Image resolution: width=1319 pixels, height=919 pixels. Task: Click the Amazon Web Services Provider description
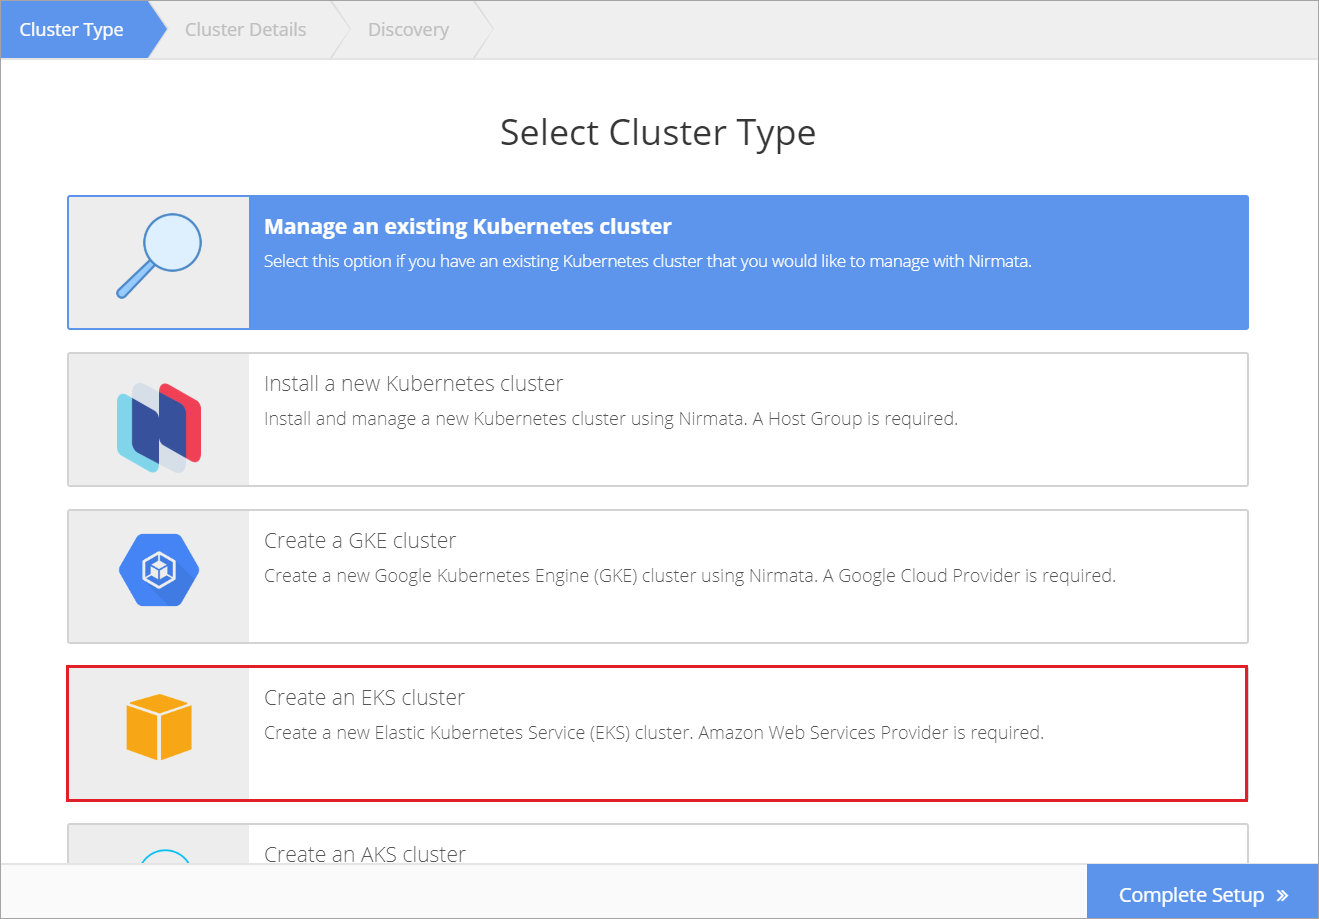[654, 733]
